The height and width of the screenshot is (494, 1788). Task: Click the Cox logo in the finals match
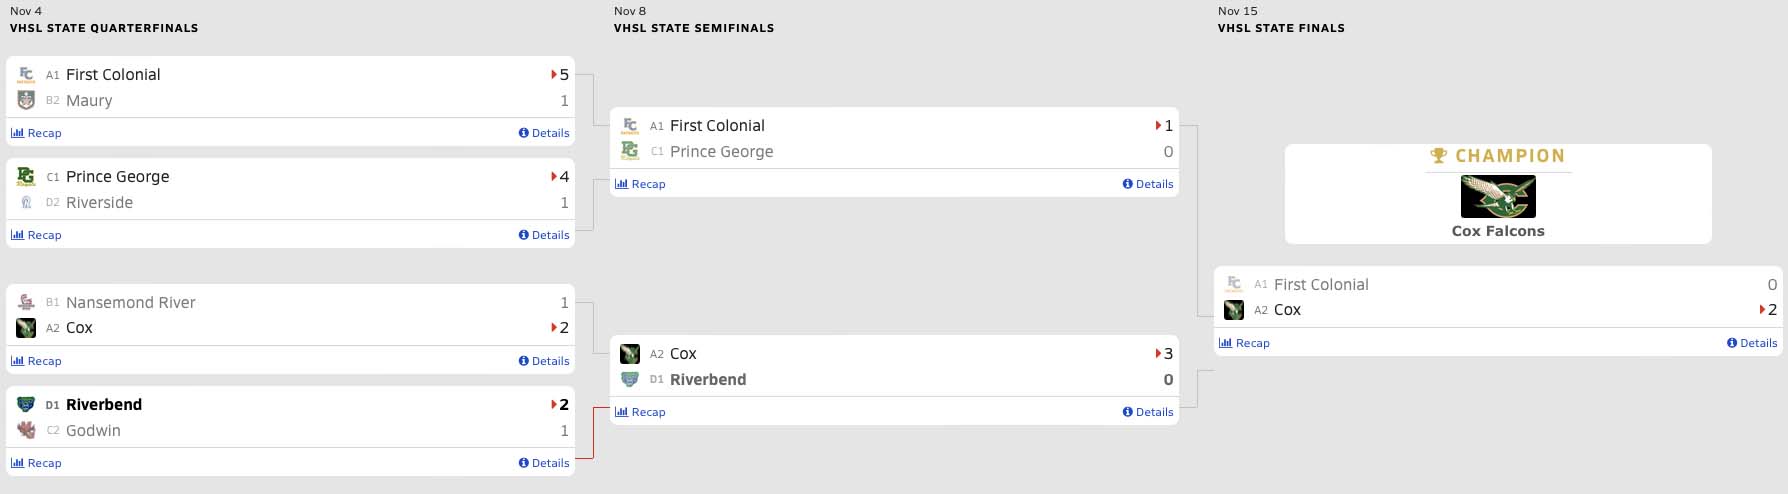coord(1234,310)
